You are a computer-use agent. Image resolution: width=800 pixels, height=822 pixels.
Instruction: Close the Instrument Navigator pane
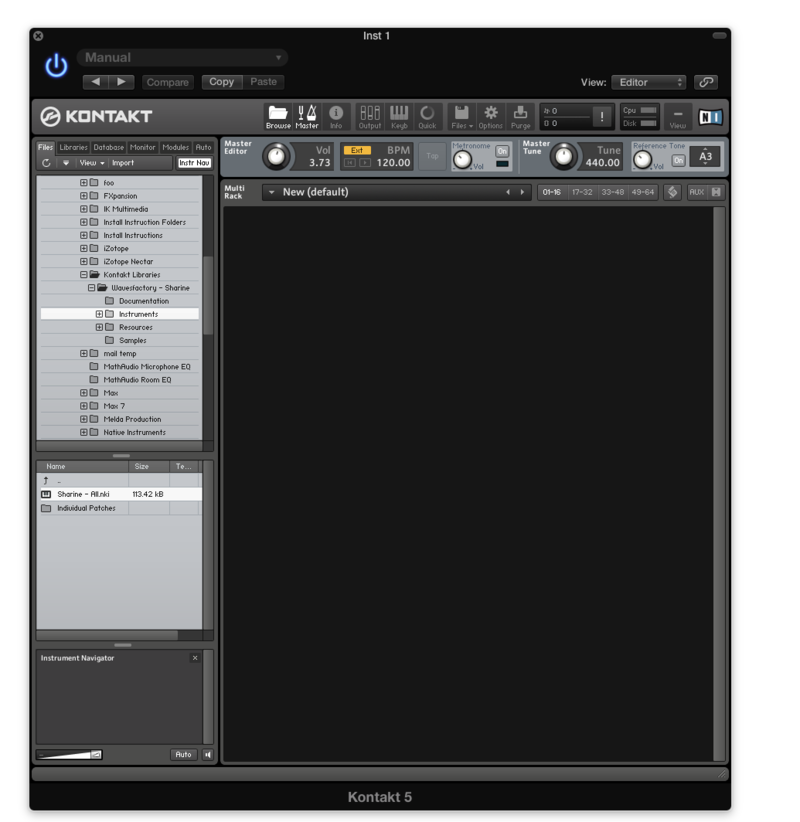[195, 658]
